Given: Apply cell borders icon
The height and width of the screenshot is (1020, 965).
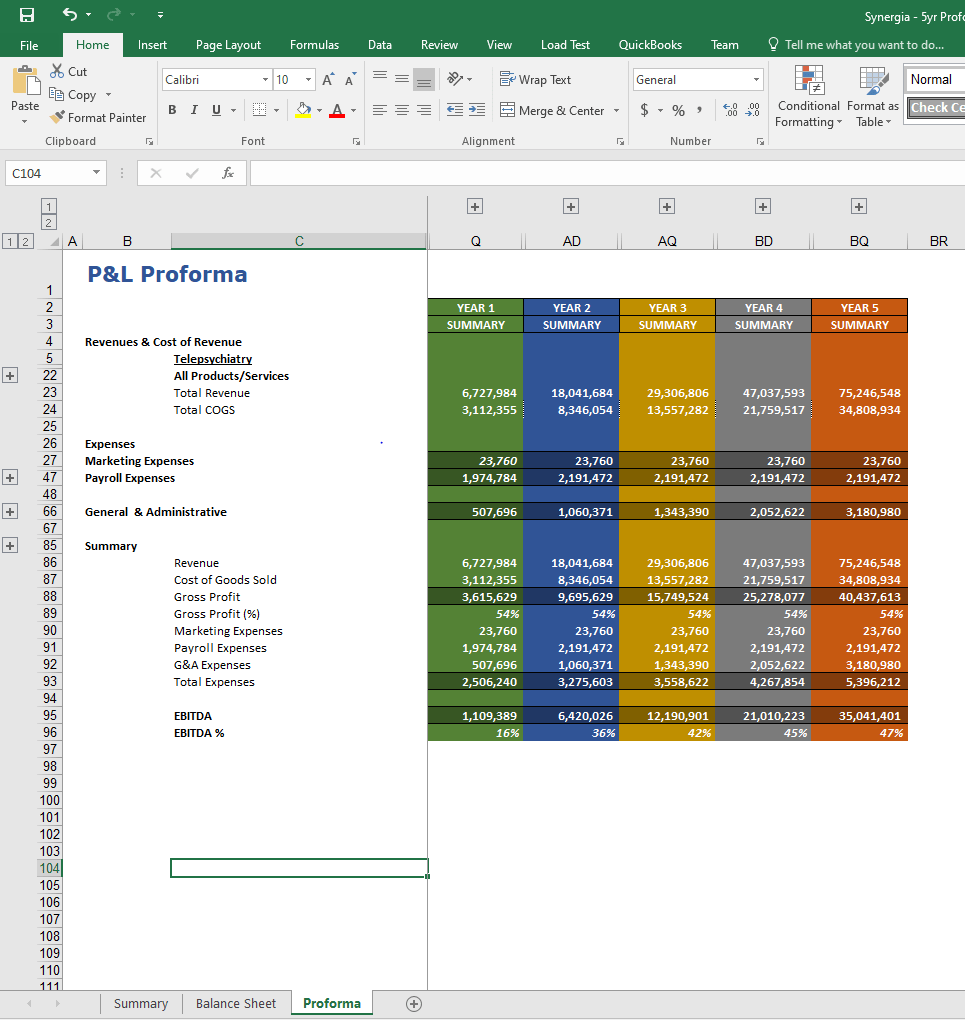Looking at the screenshot, I should 260,111.
